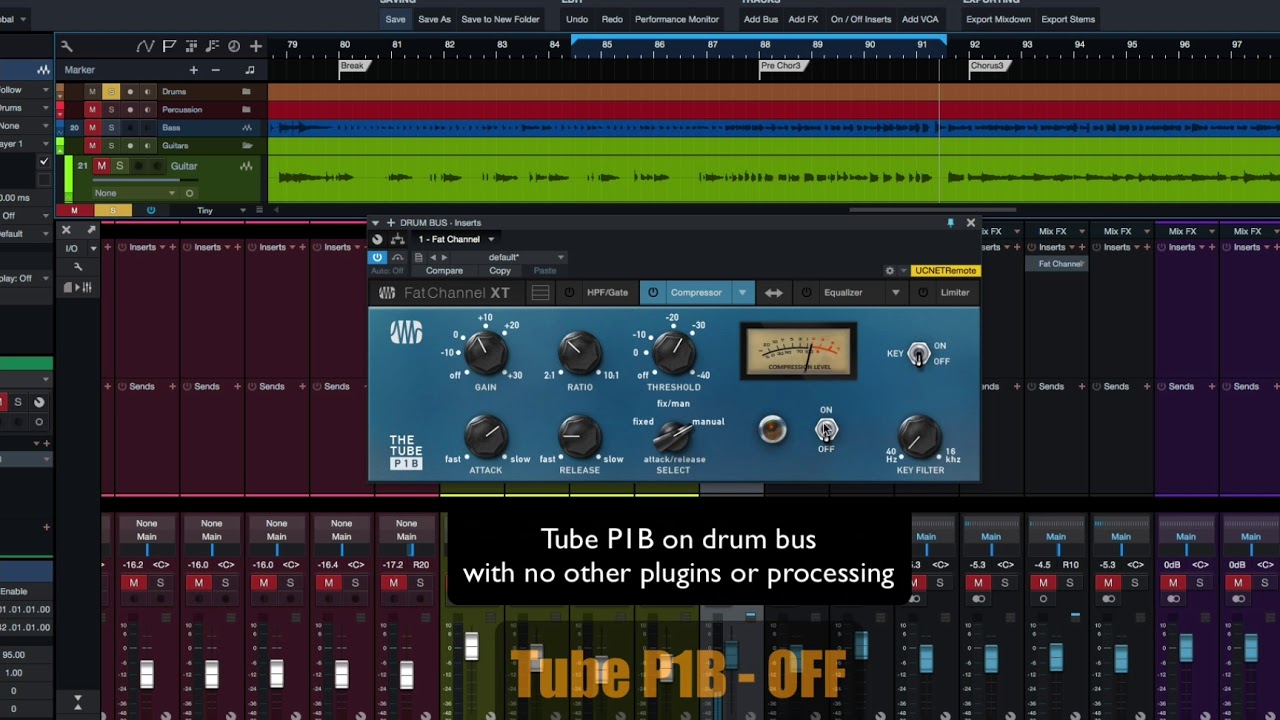The width and height of the screenshot is (1280, 720).
Task: Unmute the Percussion track
Action: coord(92,109)
